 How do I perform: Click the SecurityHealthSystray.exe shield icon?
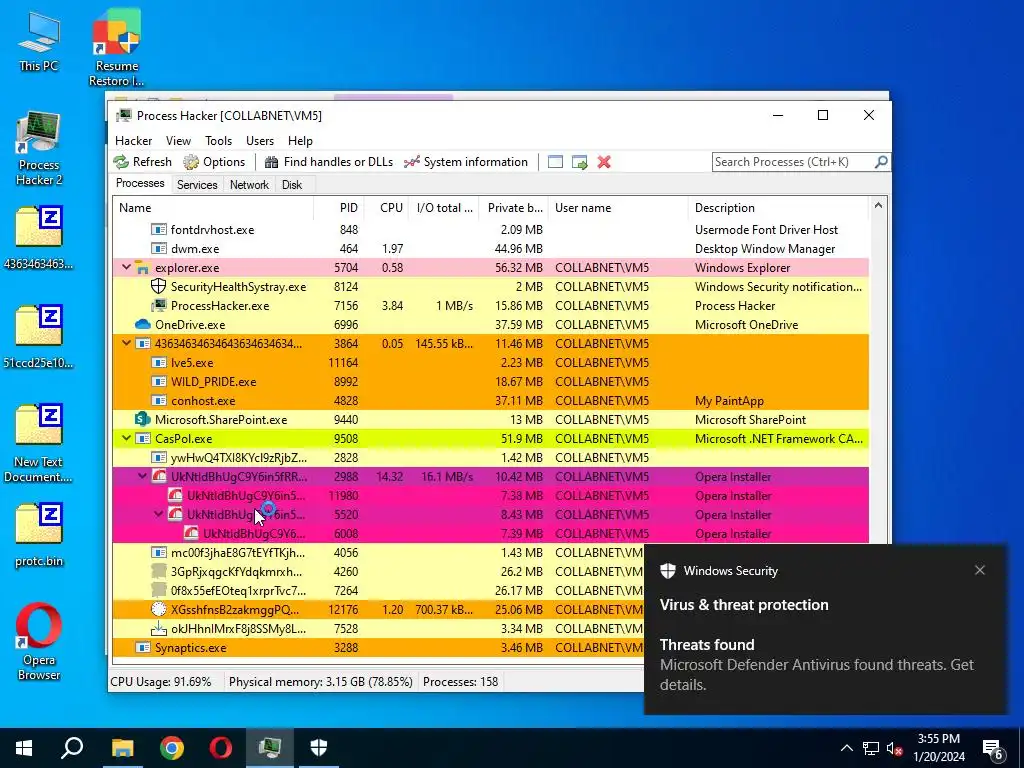click(x=158, y=287)
